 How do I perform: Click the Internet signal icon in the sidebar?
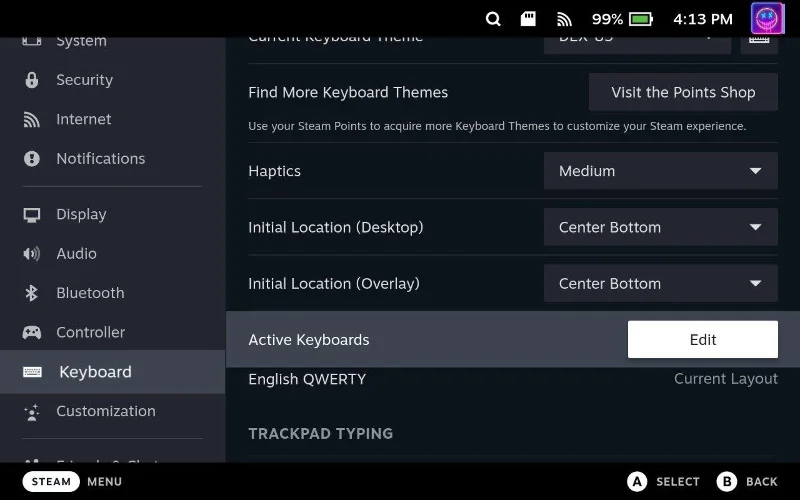point(32,119)
